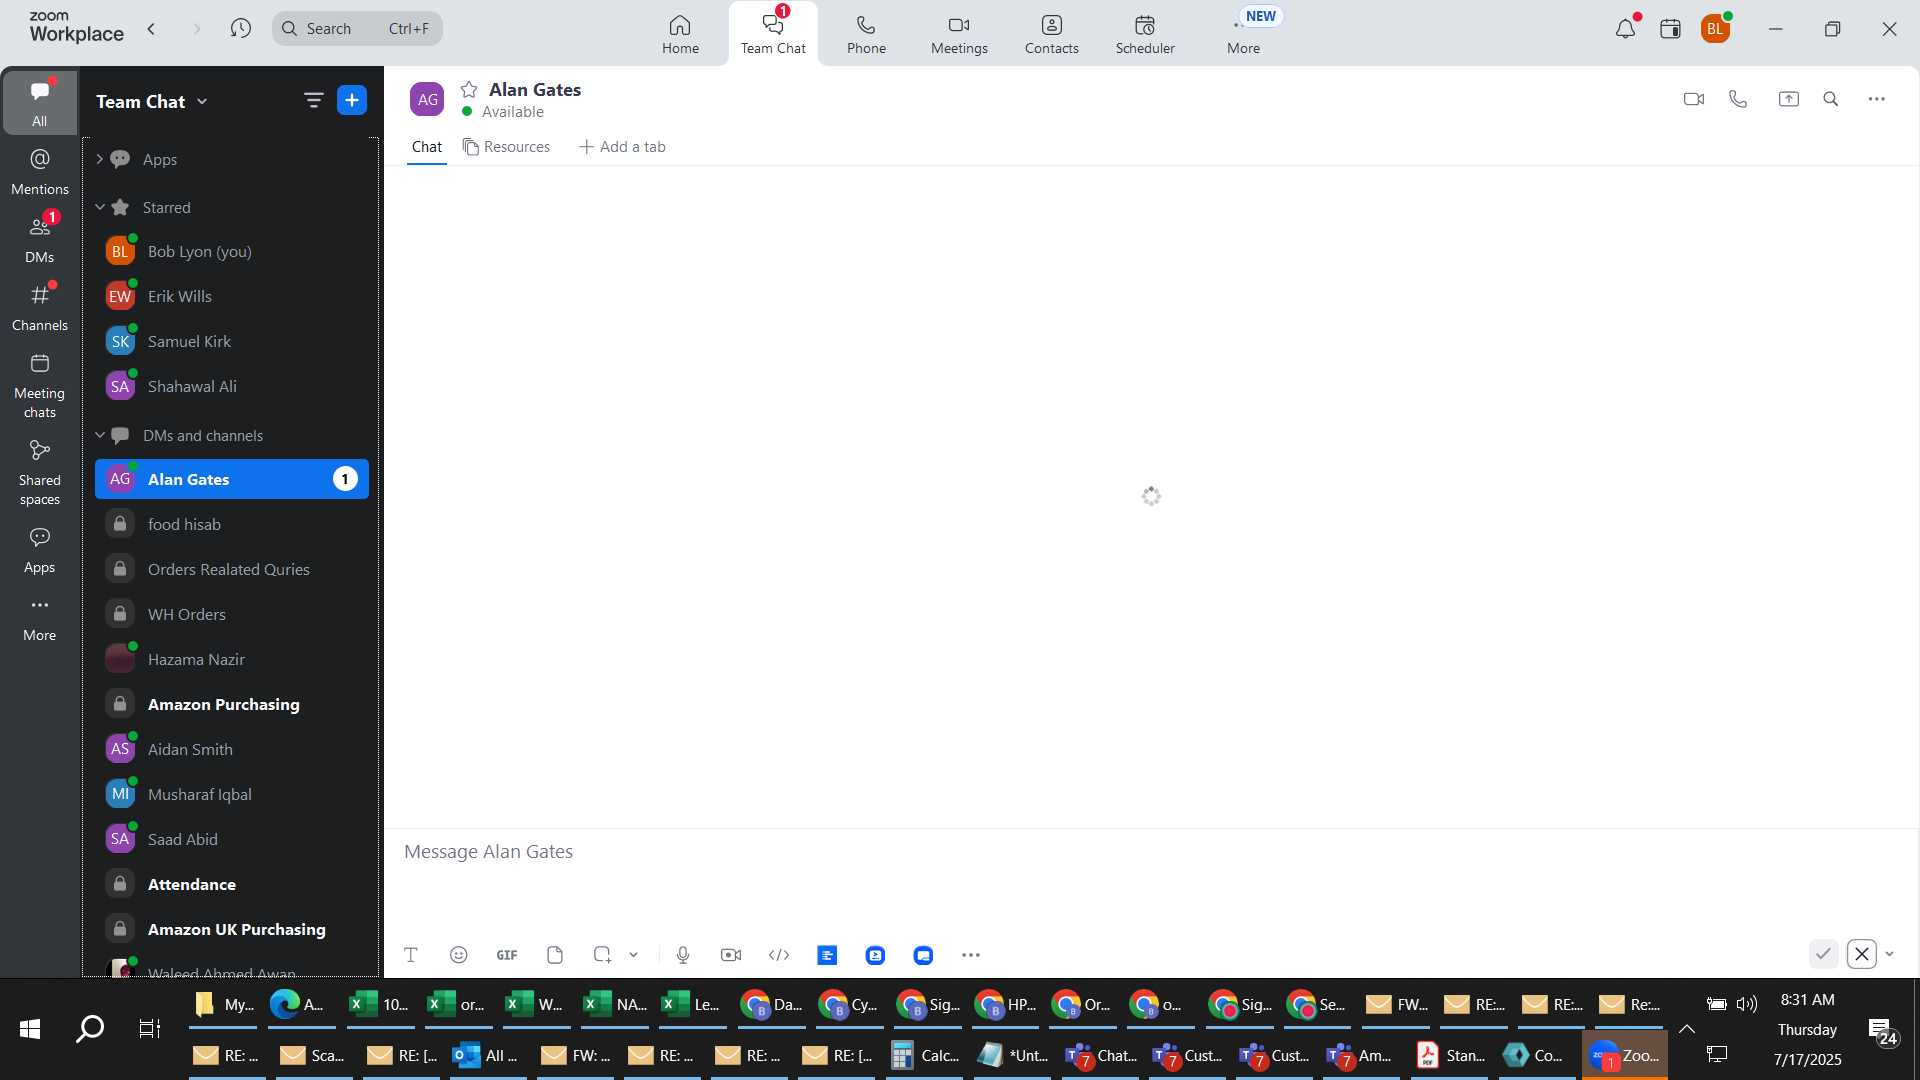Switch to the Contacts tab
1920x1080 pixels.
pyautogui.click(x=1051, y=34)
